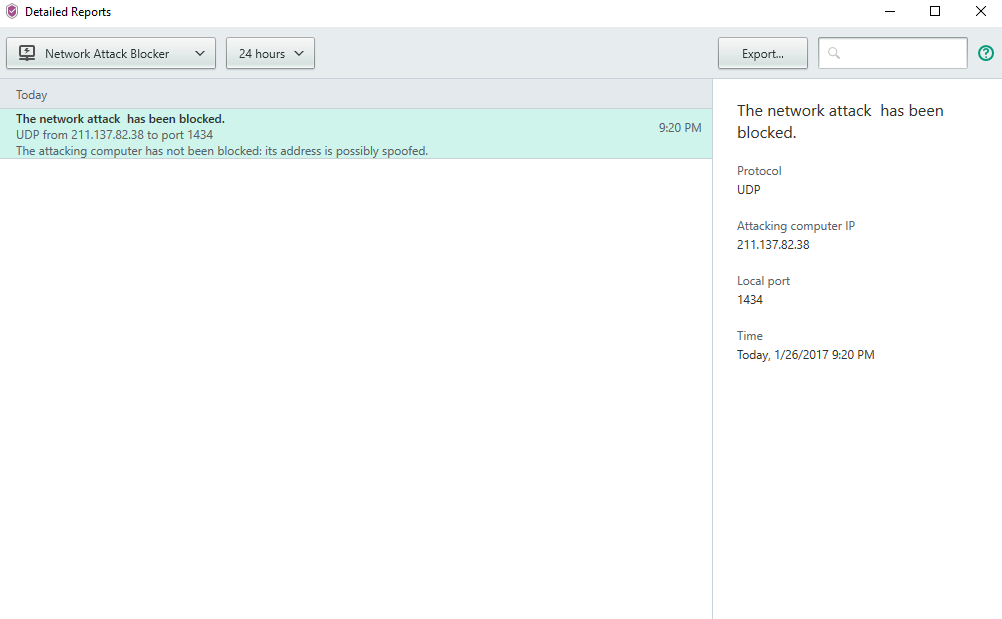Screen dimensions: 1002x619
Task: Click the UDP protocol value in details pane
Action: tap(748, 190)
